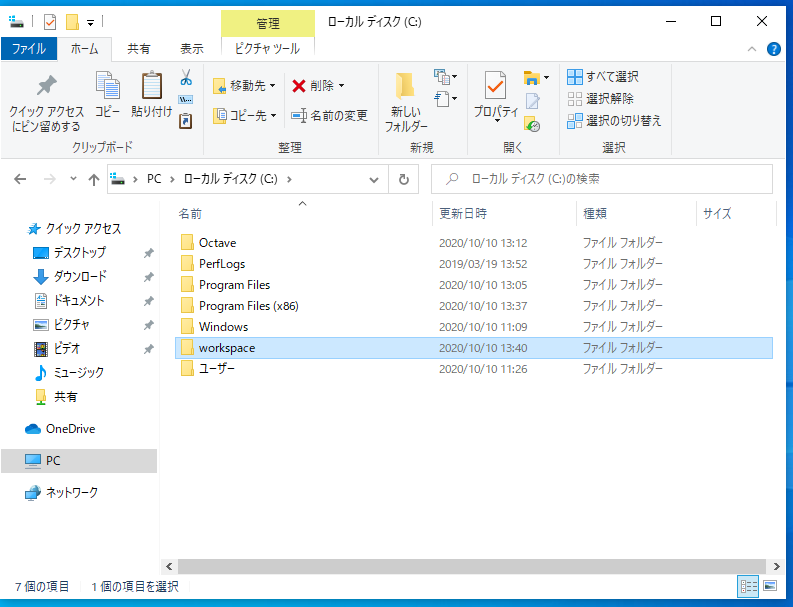Click PC in the address bar breadcrumb
Image resolution: width=793 pixels, height=607 pixels.
154,179
